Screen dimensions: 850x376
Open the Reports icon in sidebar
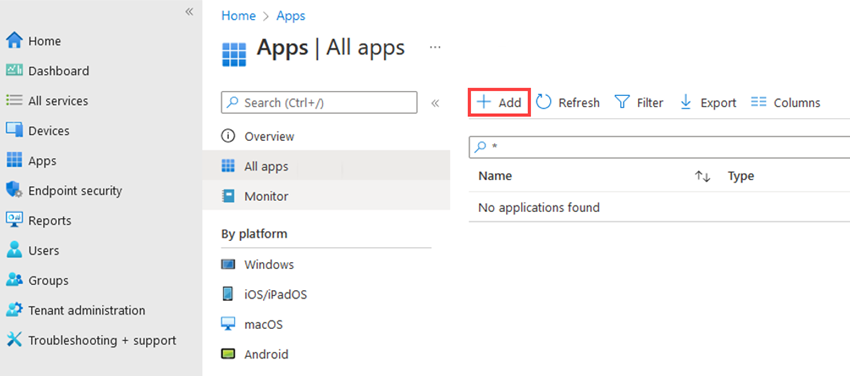[x=14, y=220]
